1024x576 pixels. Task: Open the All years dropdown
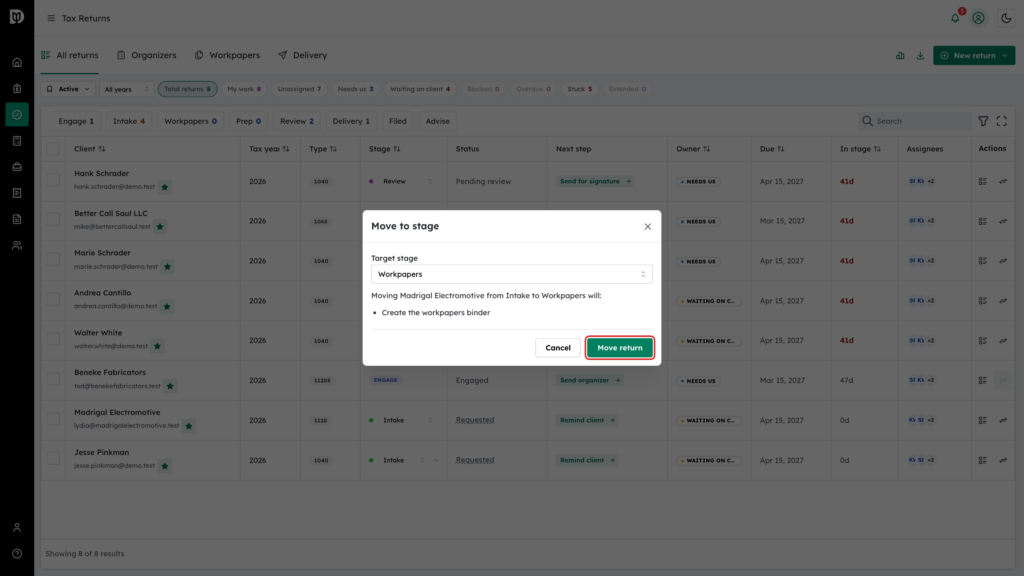click(x=126, y=89)
